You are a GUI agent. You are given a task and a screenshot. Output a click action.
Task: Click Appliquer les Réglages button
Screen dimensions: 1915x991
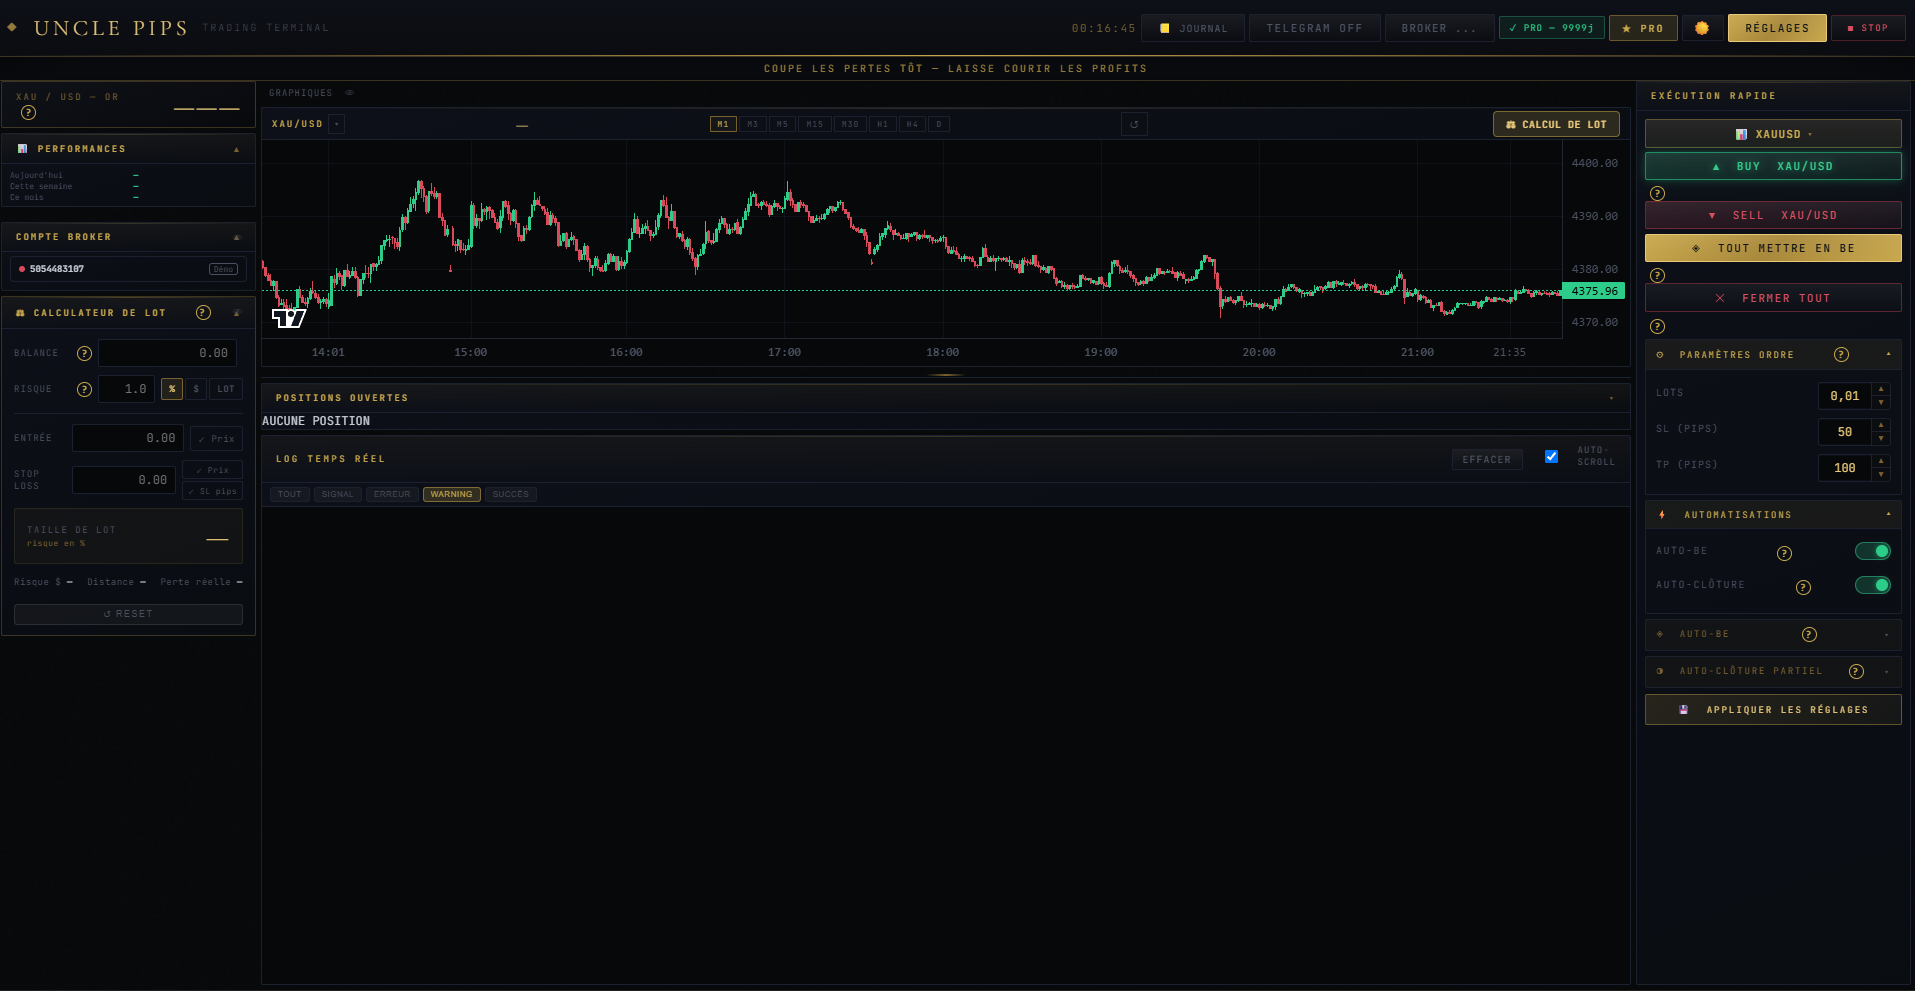point(1773,709)
